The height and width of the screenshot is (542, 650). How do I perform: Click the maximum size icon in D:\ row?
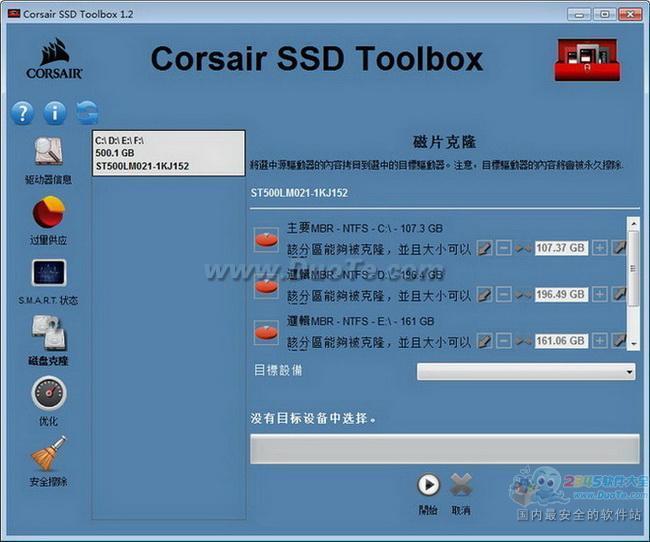pos(618,294)
